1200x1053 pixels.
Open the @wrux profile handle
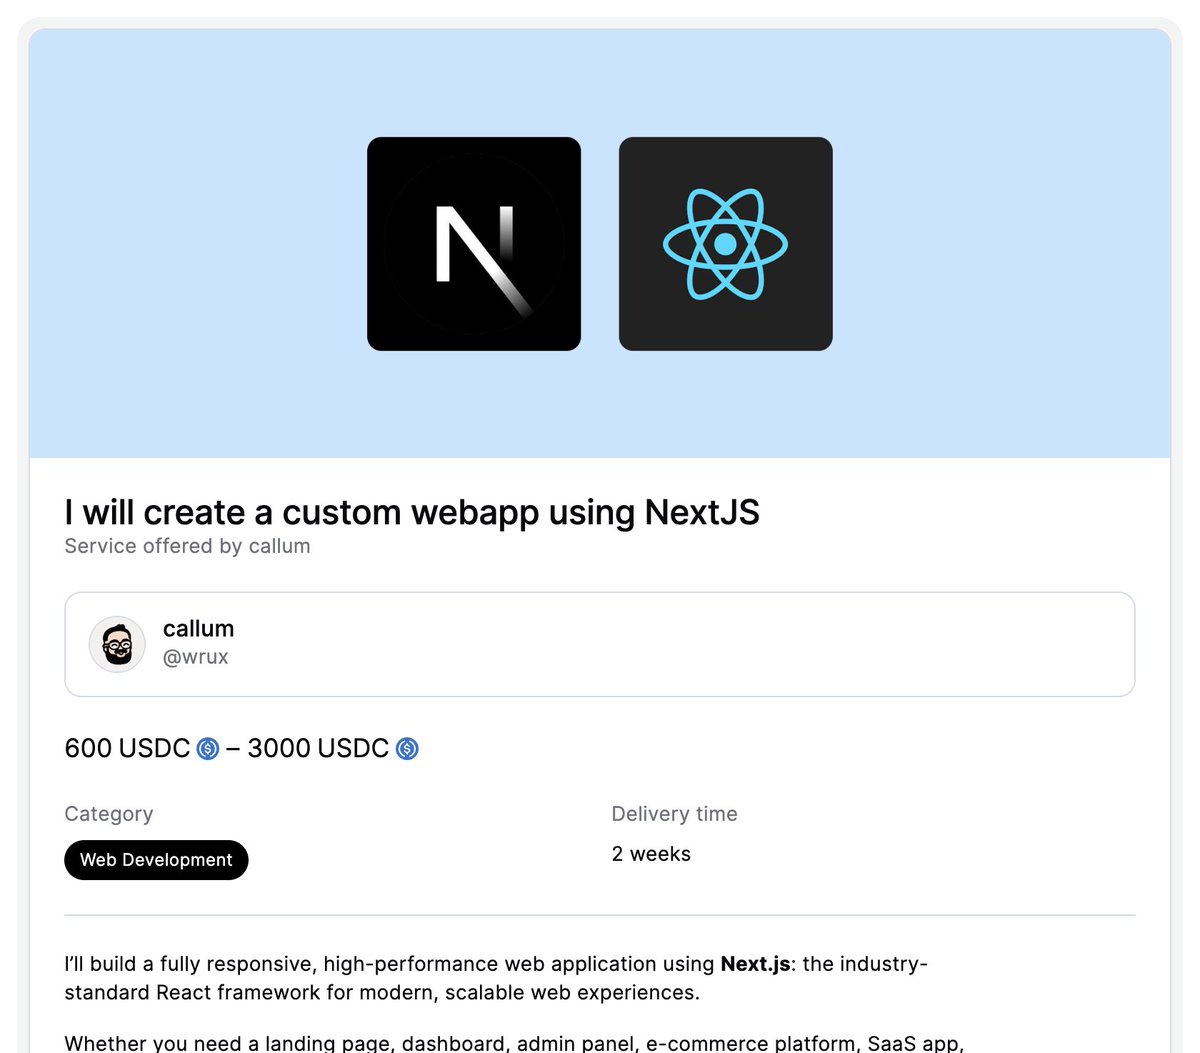tap(196, 657)
